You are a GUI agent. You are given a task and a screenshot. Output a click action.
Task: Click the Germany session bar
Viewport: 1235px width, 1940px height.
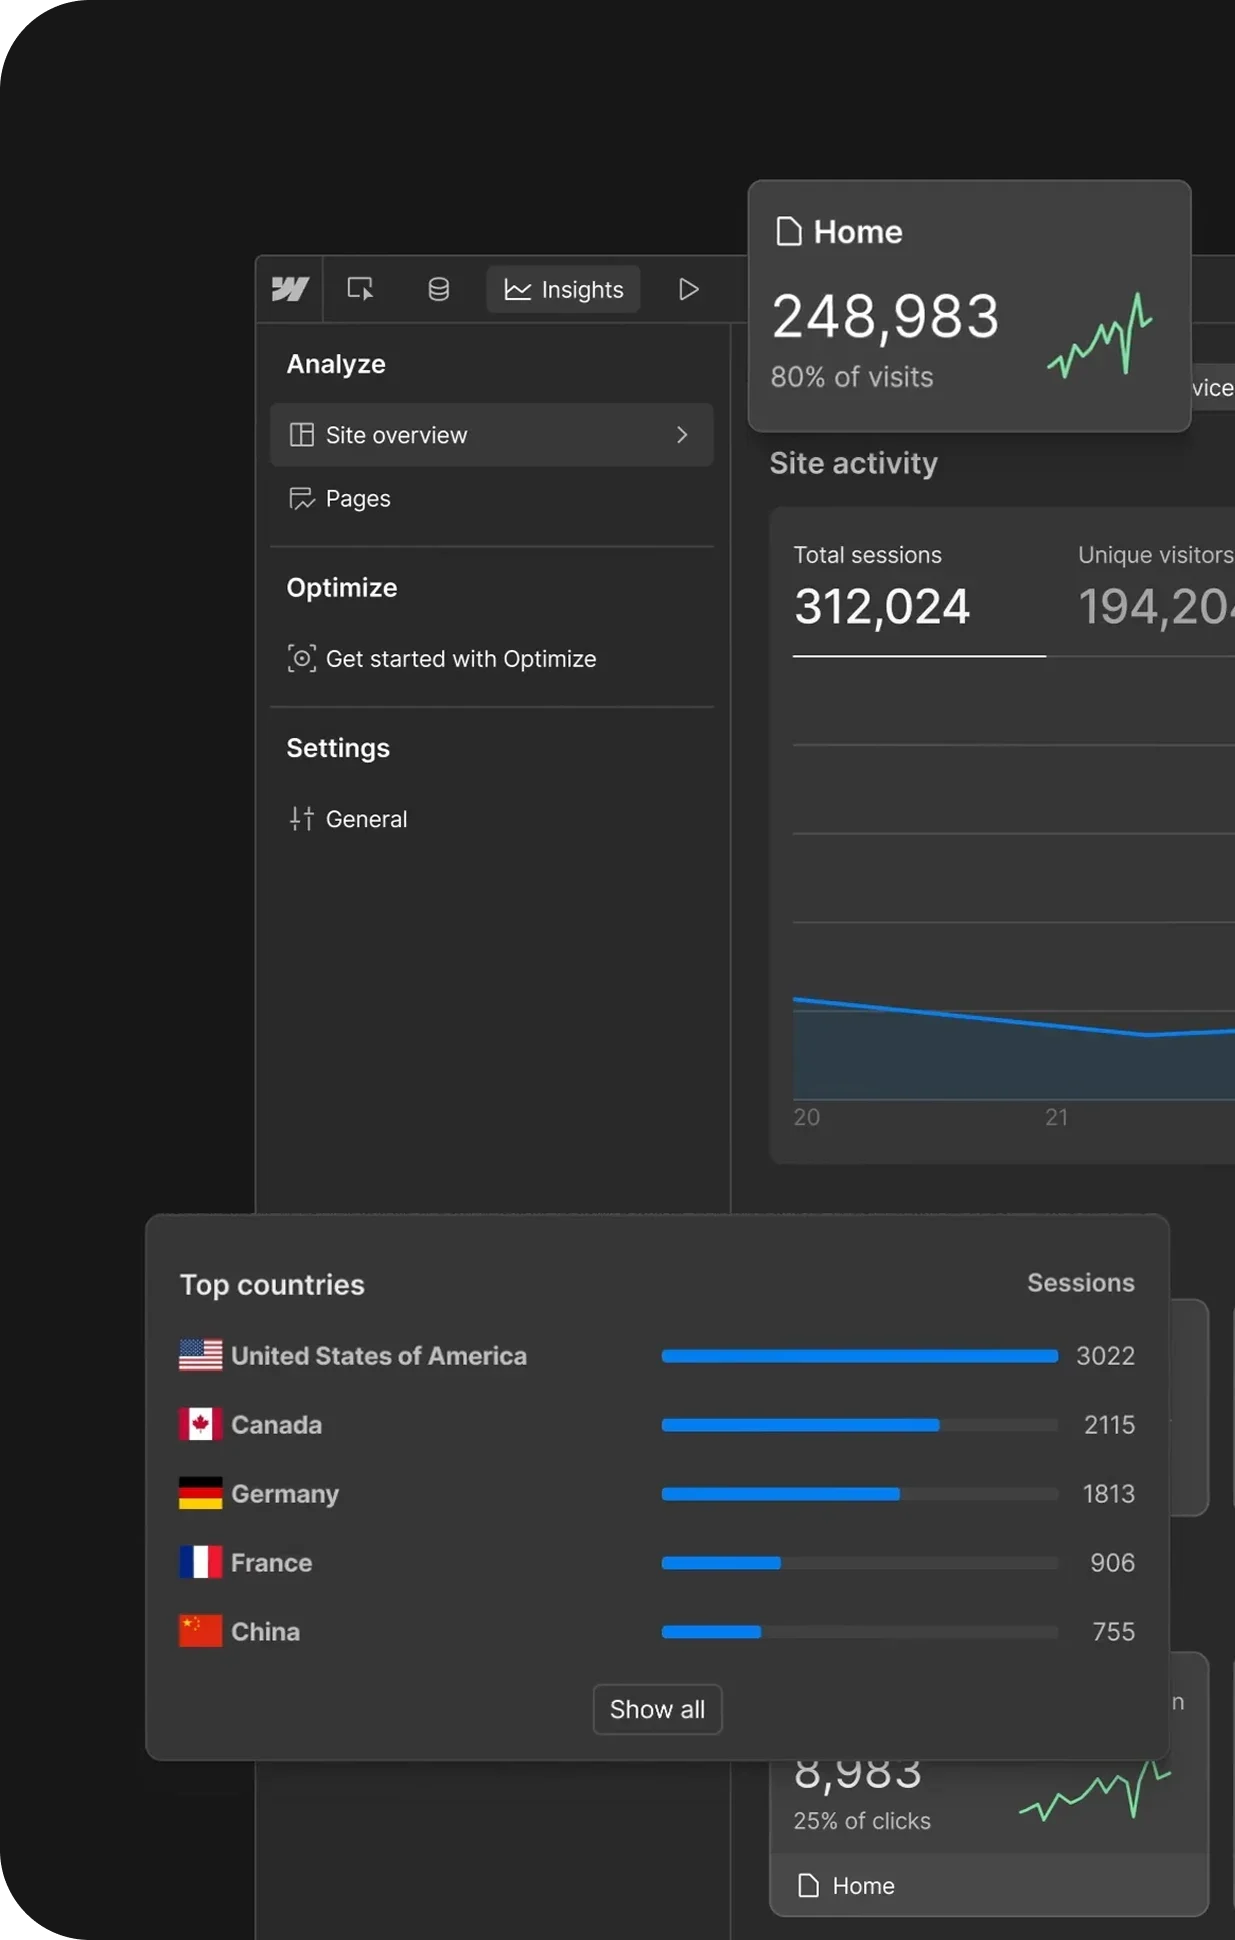[x=780, y=1494]
